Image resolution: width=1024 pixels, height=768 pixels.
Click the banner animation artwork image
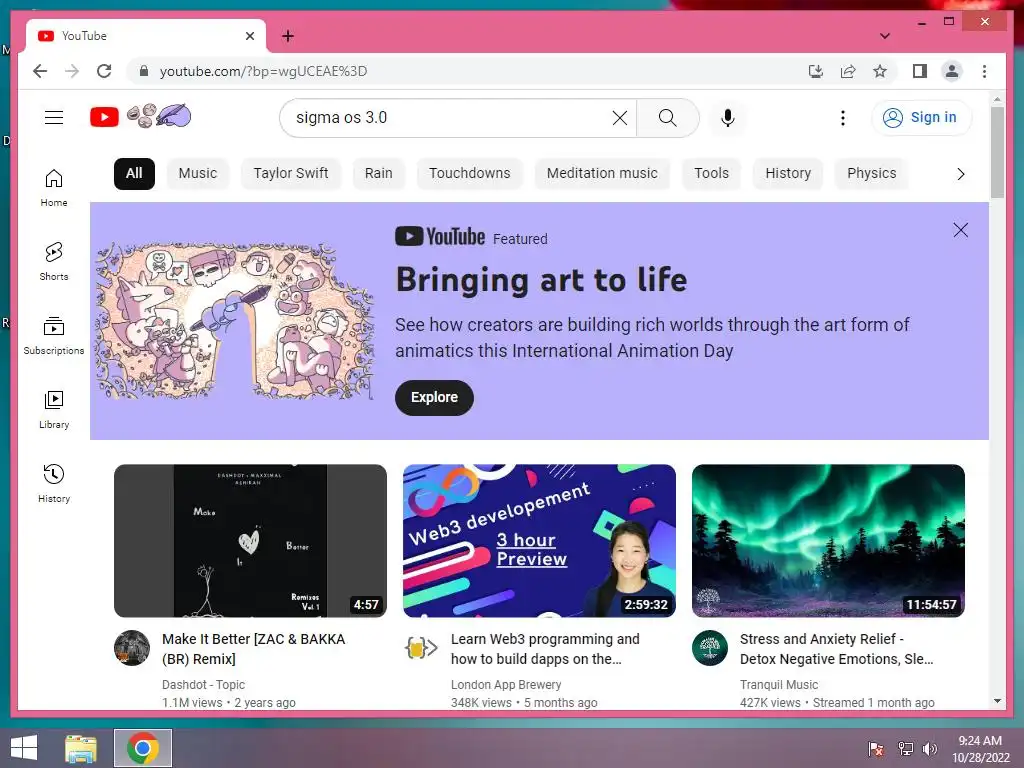click(x=235, y=321)
